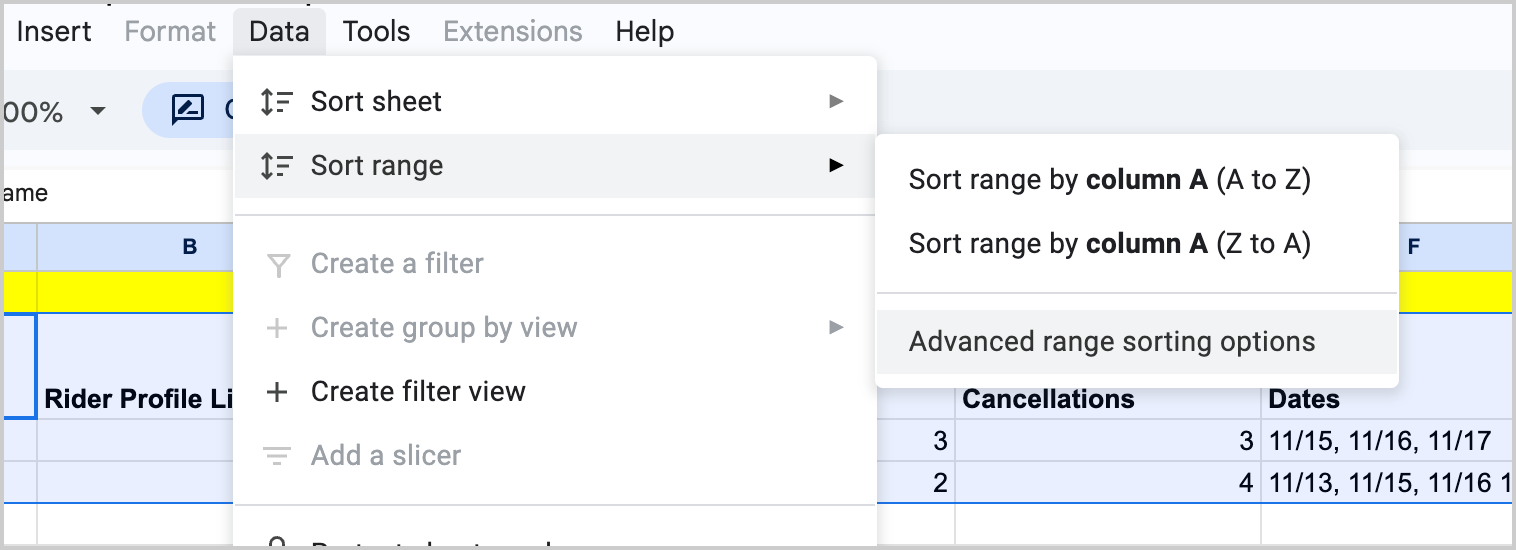Click the Sort range icon
Viewport: 1516px width, 550px height.
(276, 166)
